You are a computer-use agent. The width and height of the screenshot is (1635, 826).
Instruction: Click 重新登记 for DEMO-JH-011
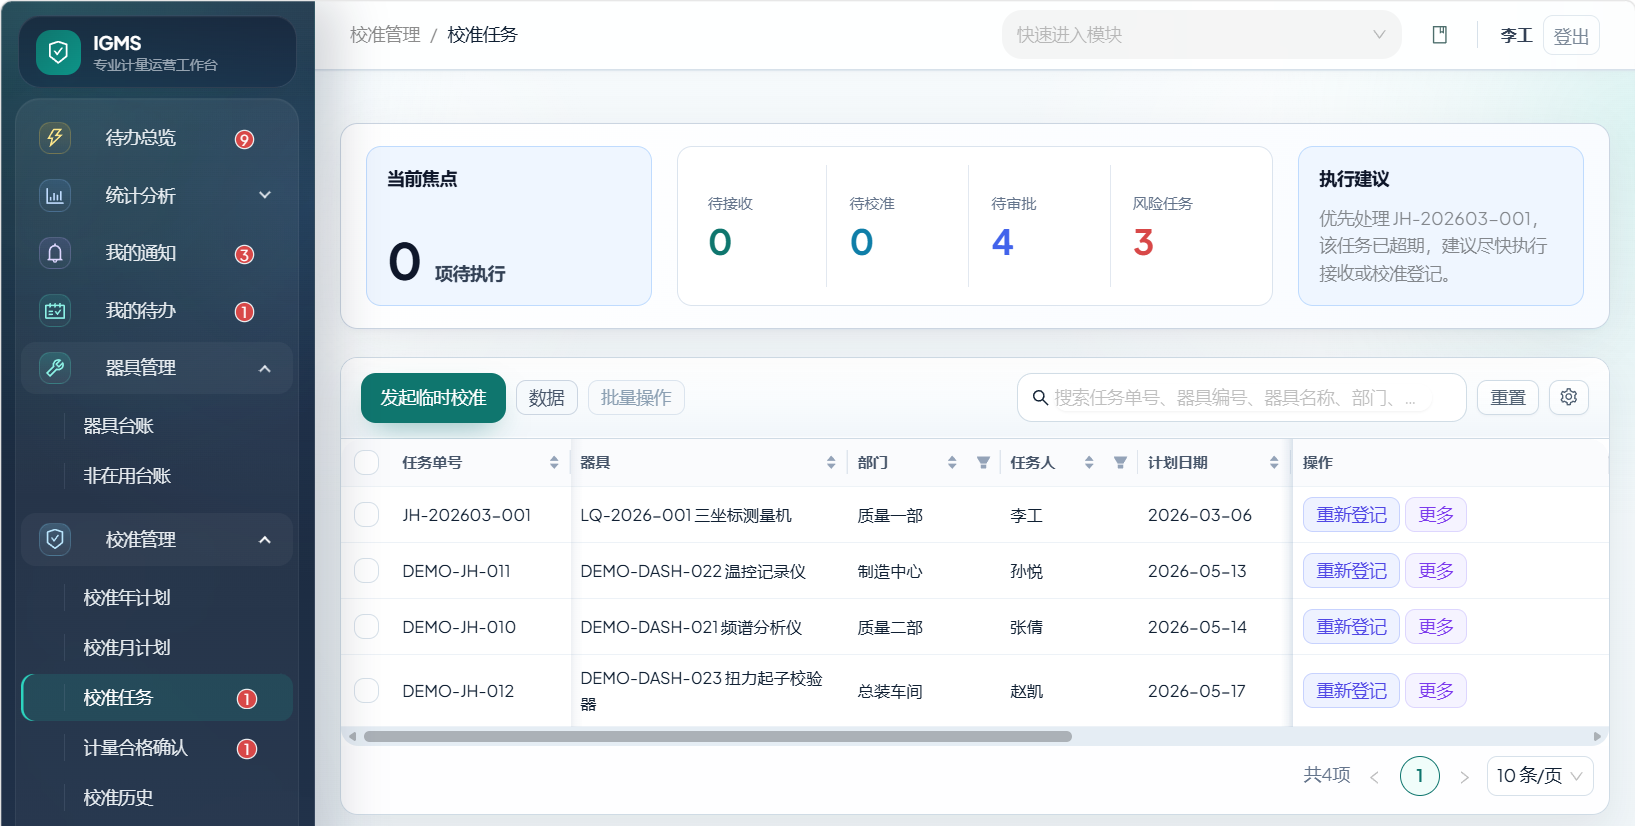[1351, 570]
